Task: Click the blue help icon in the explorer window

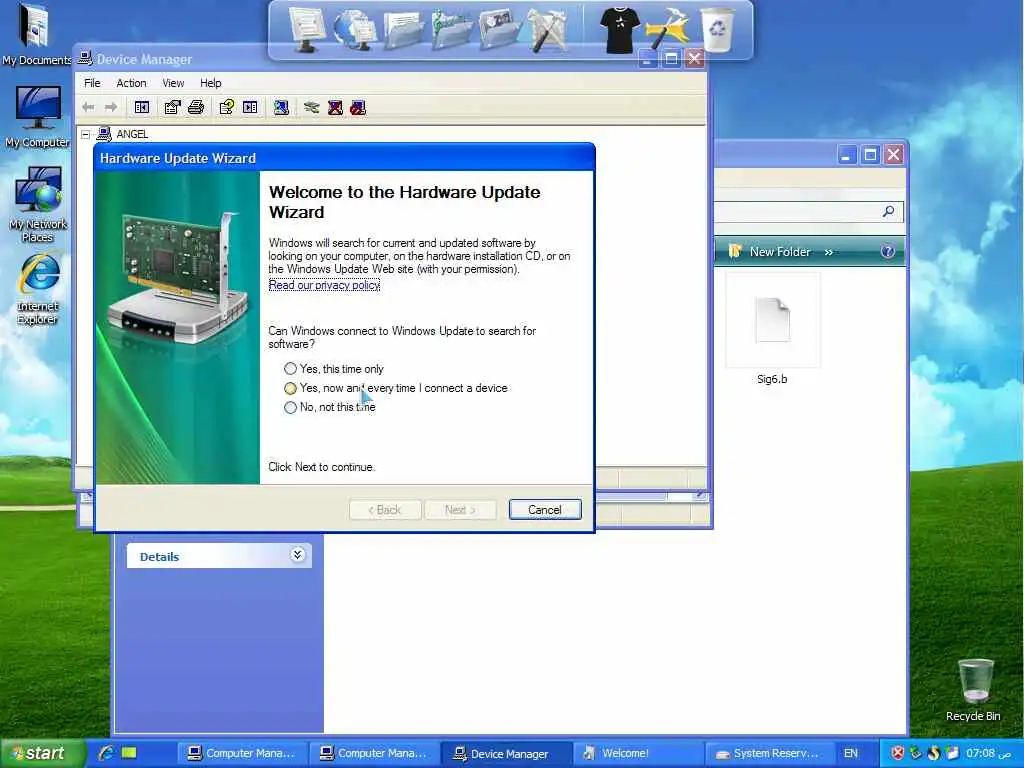Action: click(888, 252)
